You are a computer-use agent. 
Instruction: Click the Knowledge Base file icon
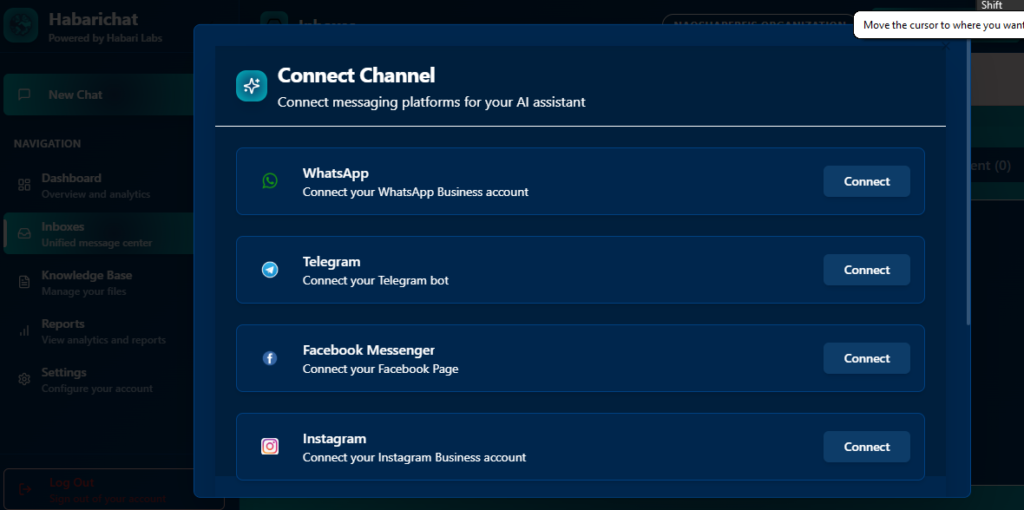[24, 282]
